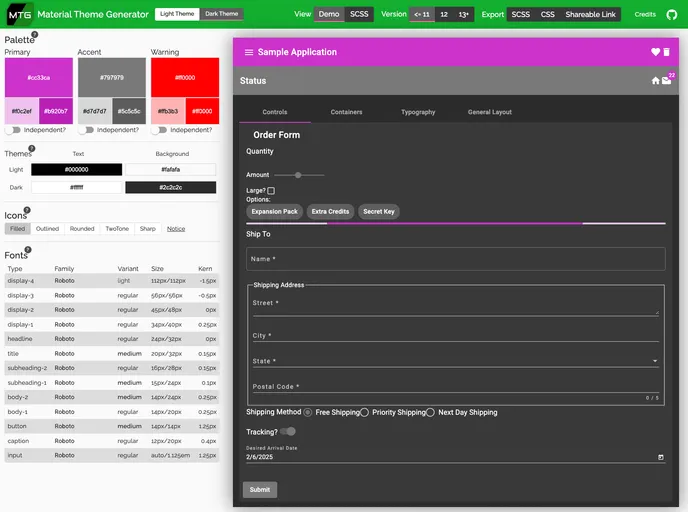Select Demo view
This screenshot has width=688, height=512.
point(329,14)
